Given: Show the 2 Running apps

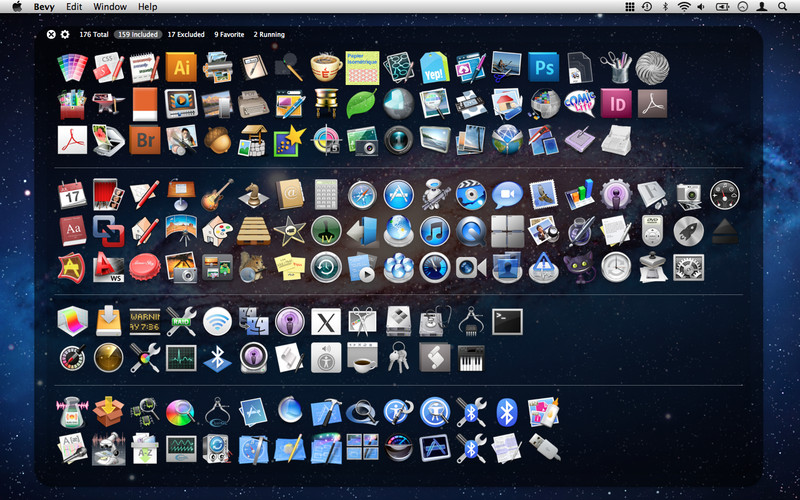Looking at the screenshot, I should click(269, 34).
